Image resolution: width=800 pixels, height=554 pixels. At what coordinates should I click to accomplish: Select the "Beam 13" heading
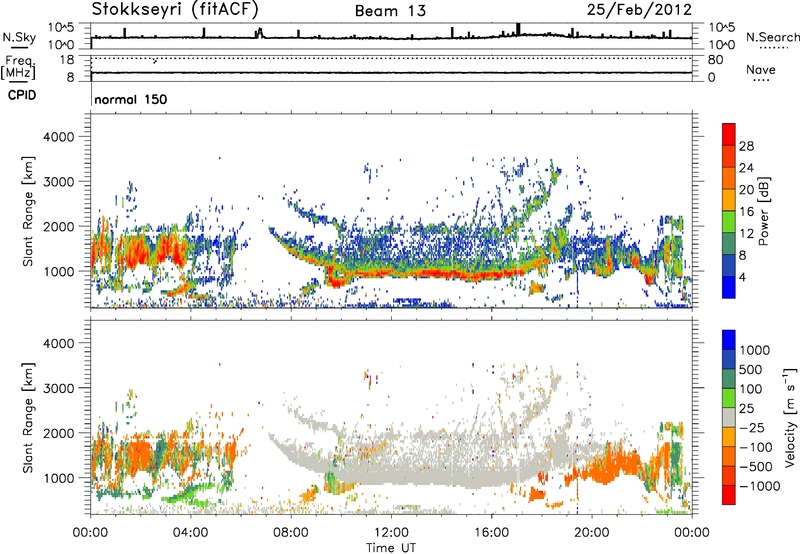coord(390,11)
